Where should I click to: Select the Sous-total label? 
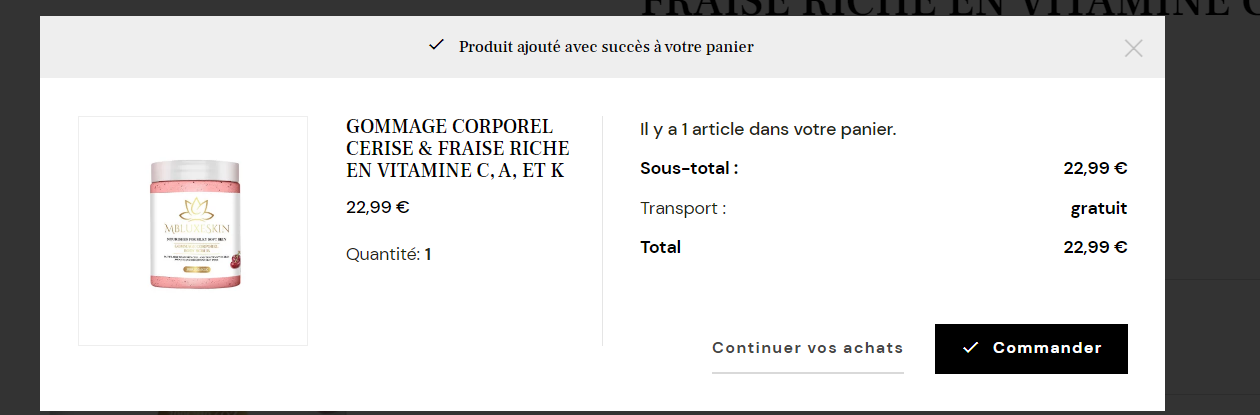tap(689, 168)
